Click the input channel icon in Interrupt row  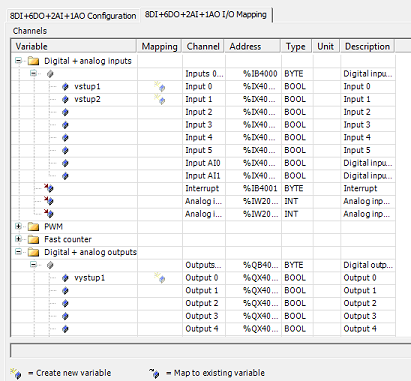coord(49,188)
